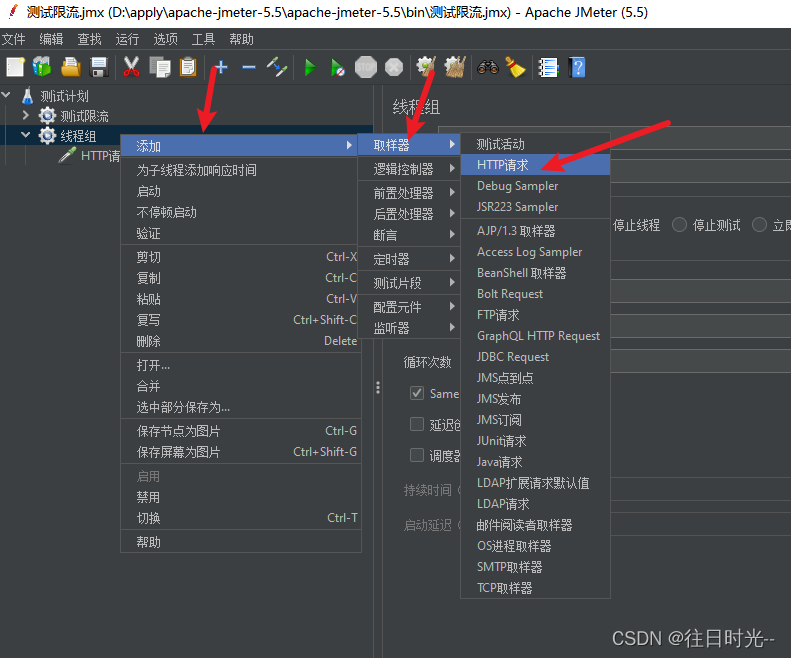Open the 前置处理器 submenu
The height and width of the screenshot is (658, 791).
[409, 193]
